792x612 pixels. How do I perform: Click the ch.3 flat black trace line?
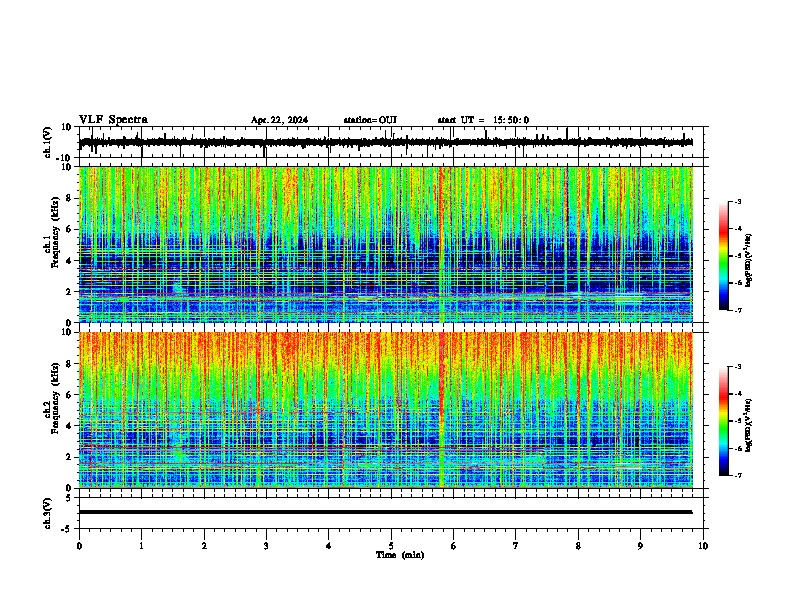tap(385, 512)
